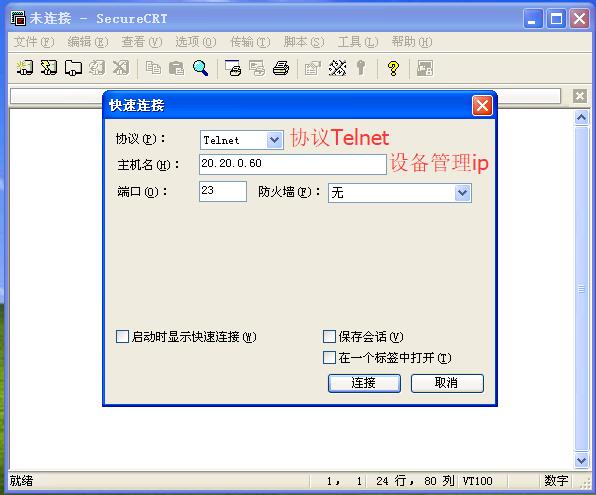This screenshot has height=495, width=596.
Task: Click the 主机名 hostname field showing 20.20.0.60
Action: point(293,164)
